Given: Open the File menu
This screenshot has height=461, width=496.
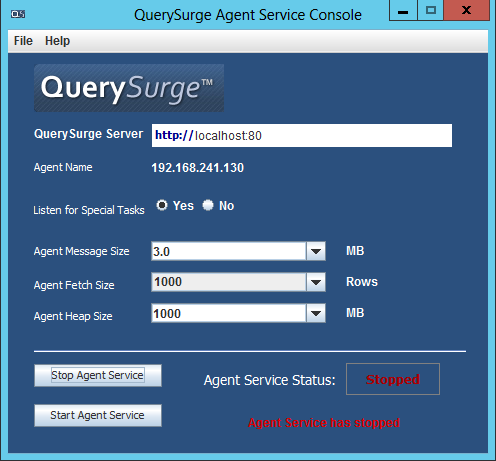Looking at the screenshot, I should click(x=23, y=41).
